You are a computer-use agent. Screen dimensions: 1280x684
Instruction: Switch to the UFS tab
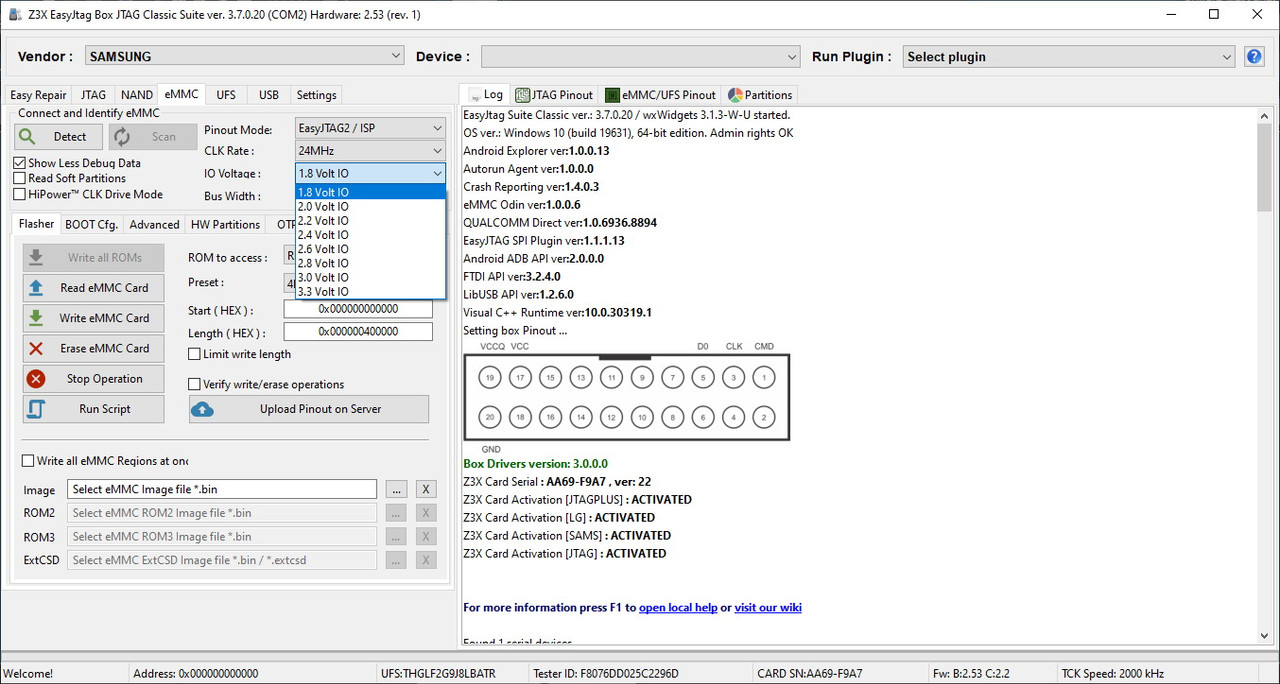227,95
